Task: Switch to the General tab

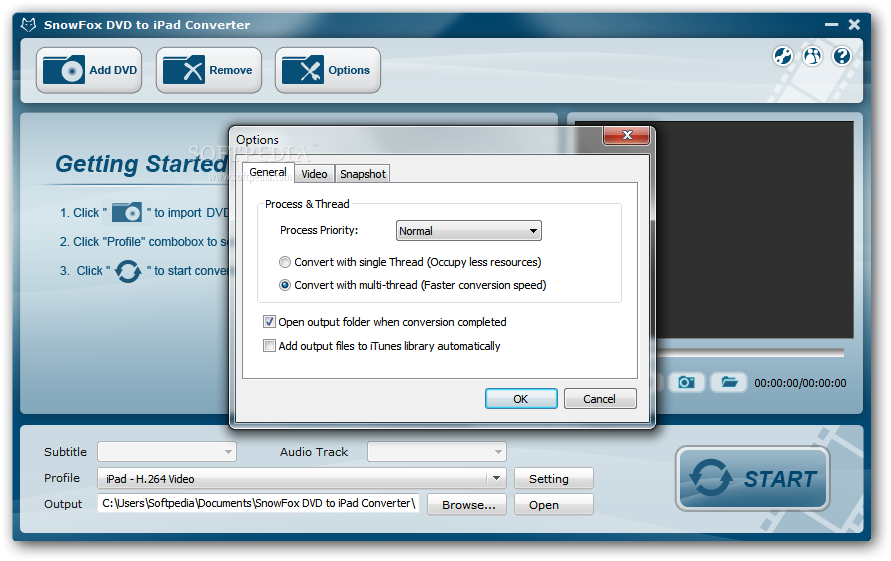Action: coord(268,172)
